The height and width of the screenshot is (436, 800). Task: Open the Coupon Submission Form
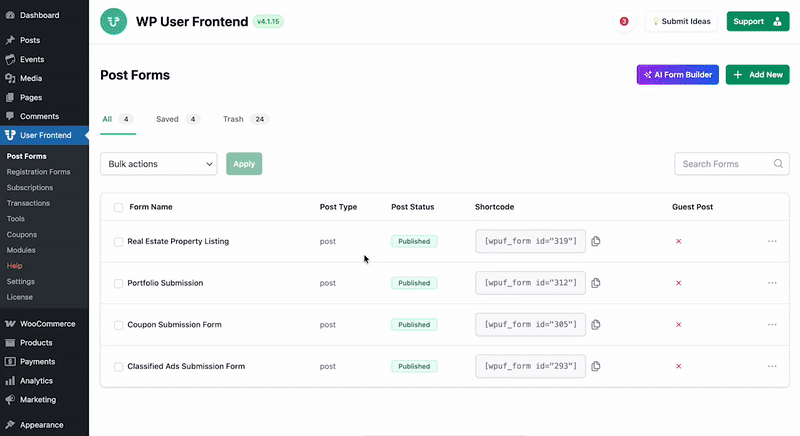[174, 325]
